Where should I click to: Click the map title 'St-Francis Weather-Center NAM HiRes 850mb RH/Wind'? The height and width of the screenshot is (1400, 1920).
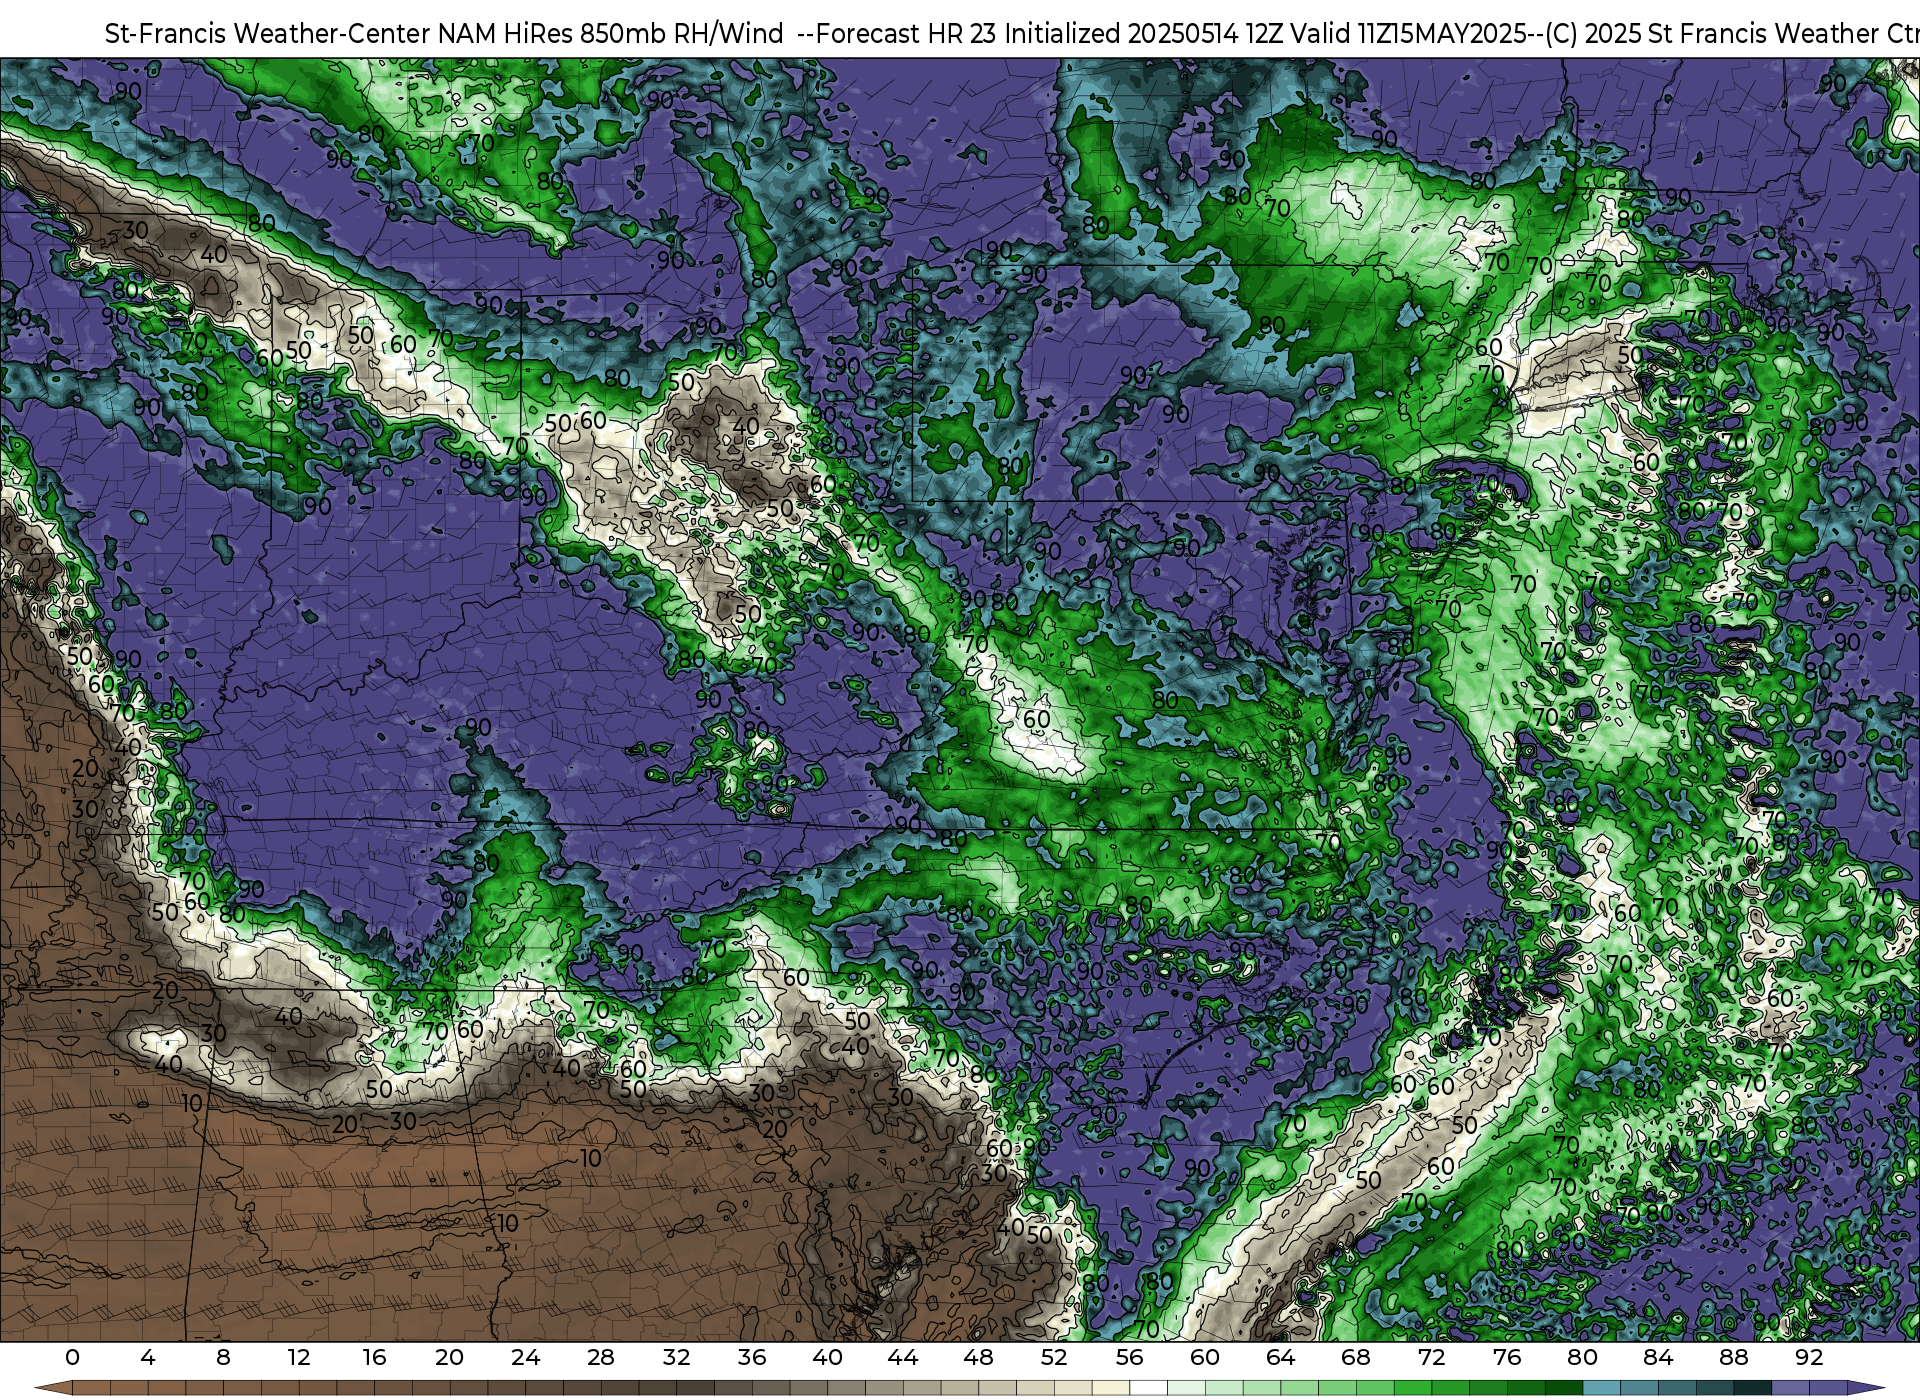pos(444,34)
